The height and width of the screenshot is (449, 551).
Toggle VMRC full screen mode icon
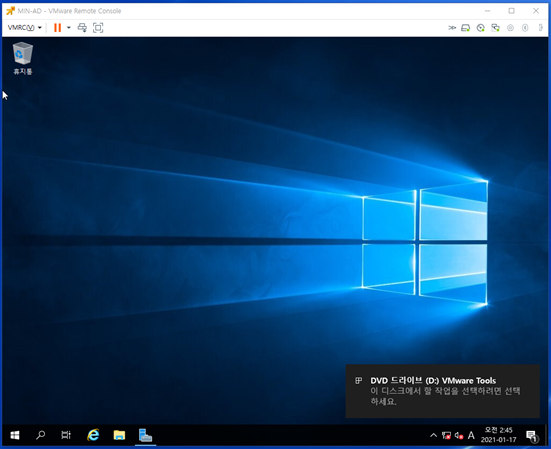point(98,28)
